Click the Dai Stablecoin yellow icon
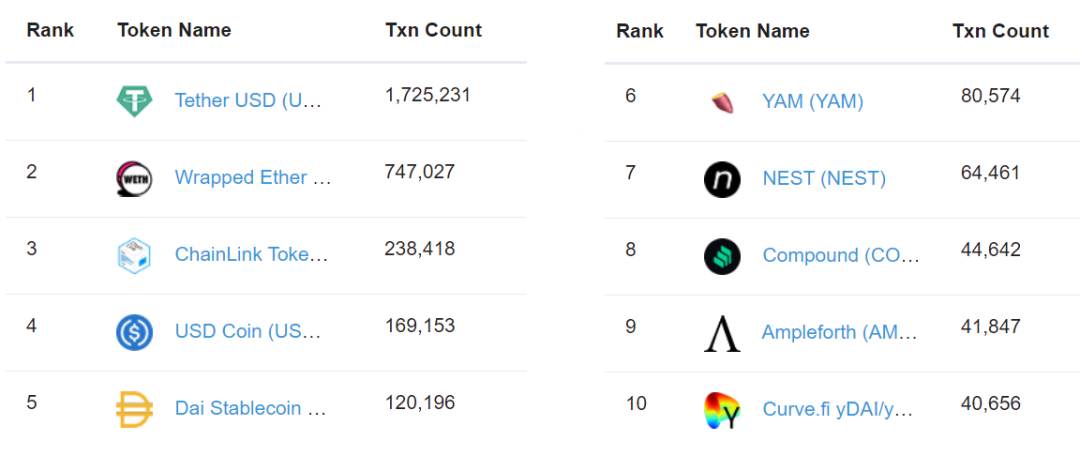Image resolution: width=1080 pixels, height=456 pixels. click(x=134, y=408)
